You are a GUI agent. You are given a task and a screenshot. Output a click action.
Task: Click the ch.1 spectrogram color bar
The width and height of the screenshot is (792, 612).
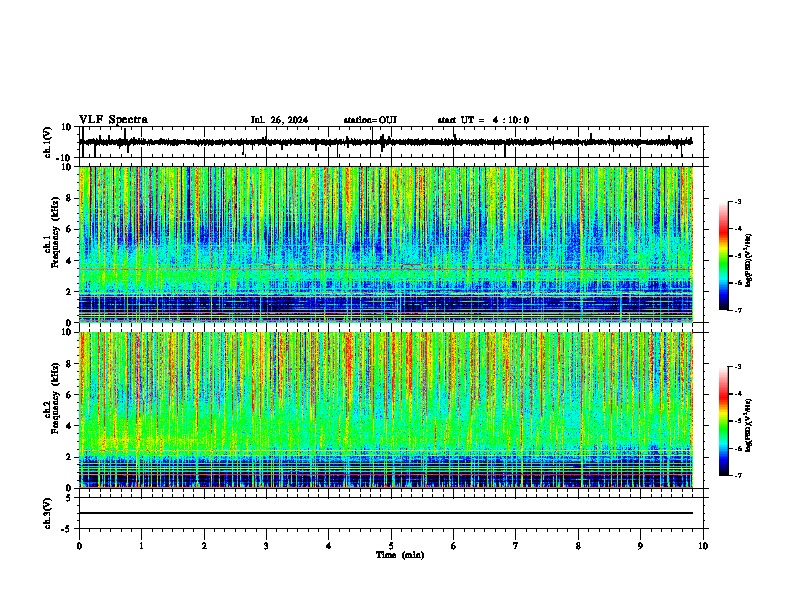point(724,256)
